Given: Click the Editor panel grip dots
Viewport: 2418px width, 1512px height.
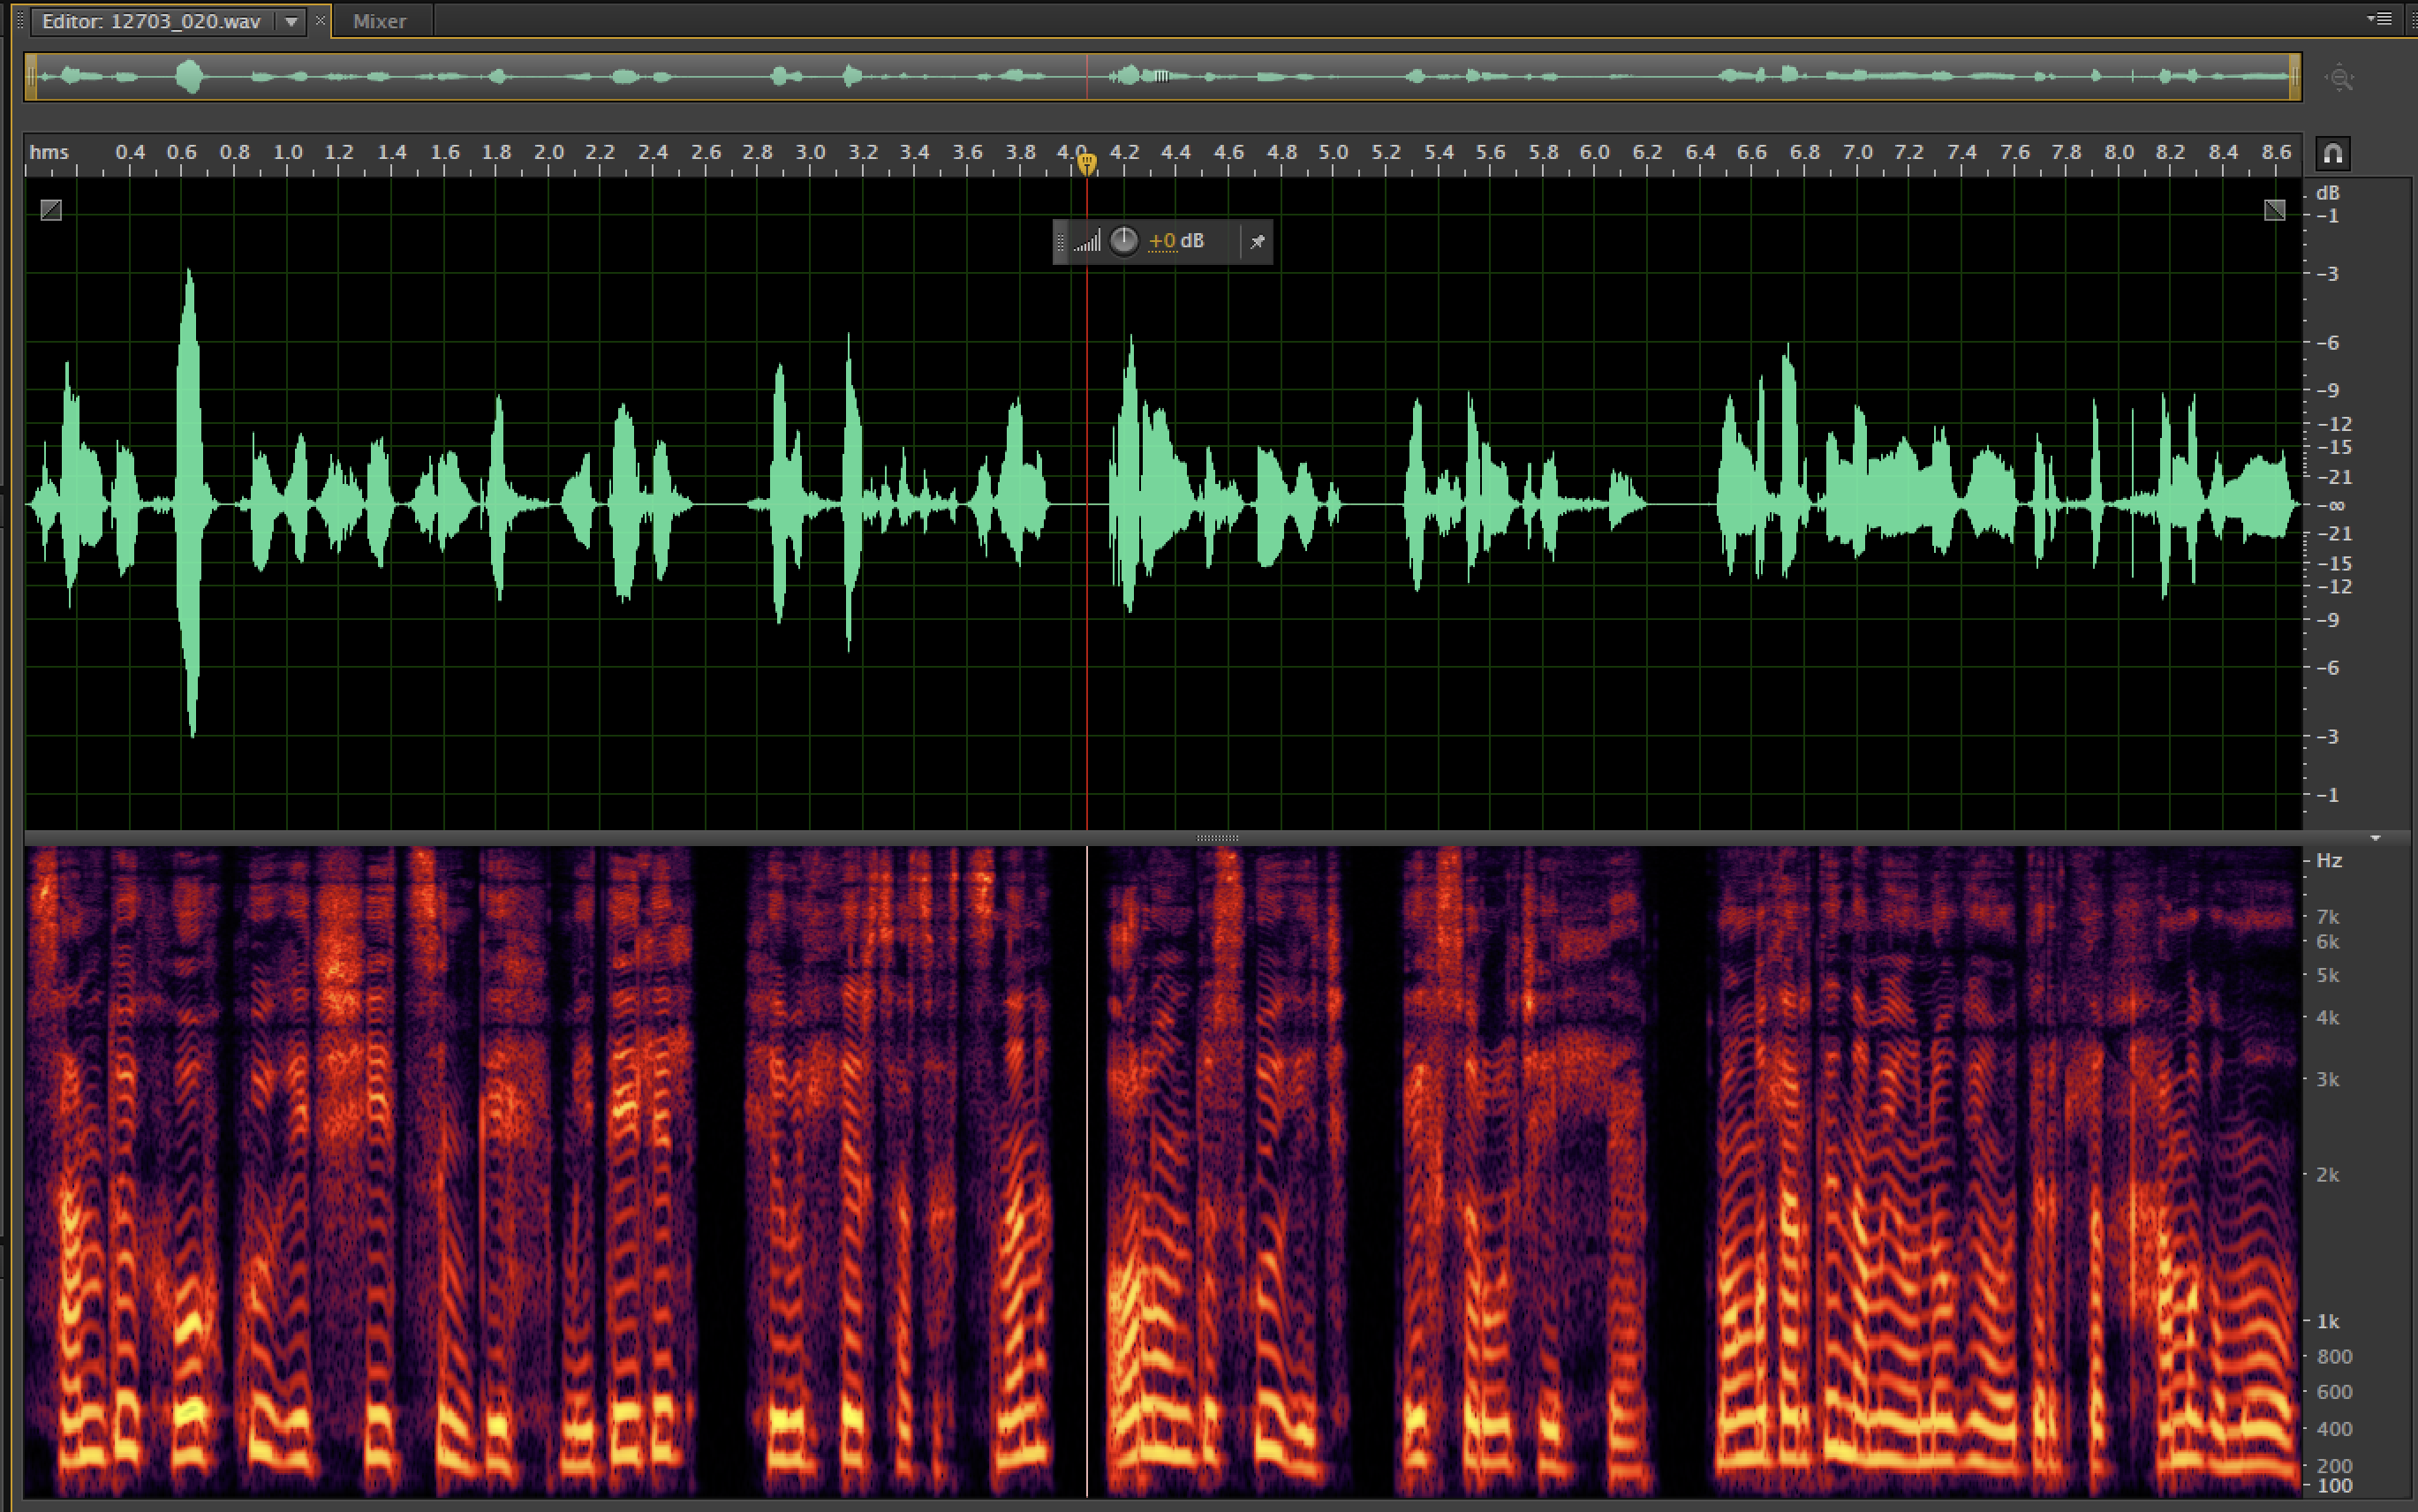Looking at the screenshot, I should pyautogui.click(x=19, y=20).
